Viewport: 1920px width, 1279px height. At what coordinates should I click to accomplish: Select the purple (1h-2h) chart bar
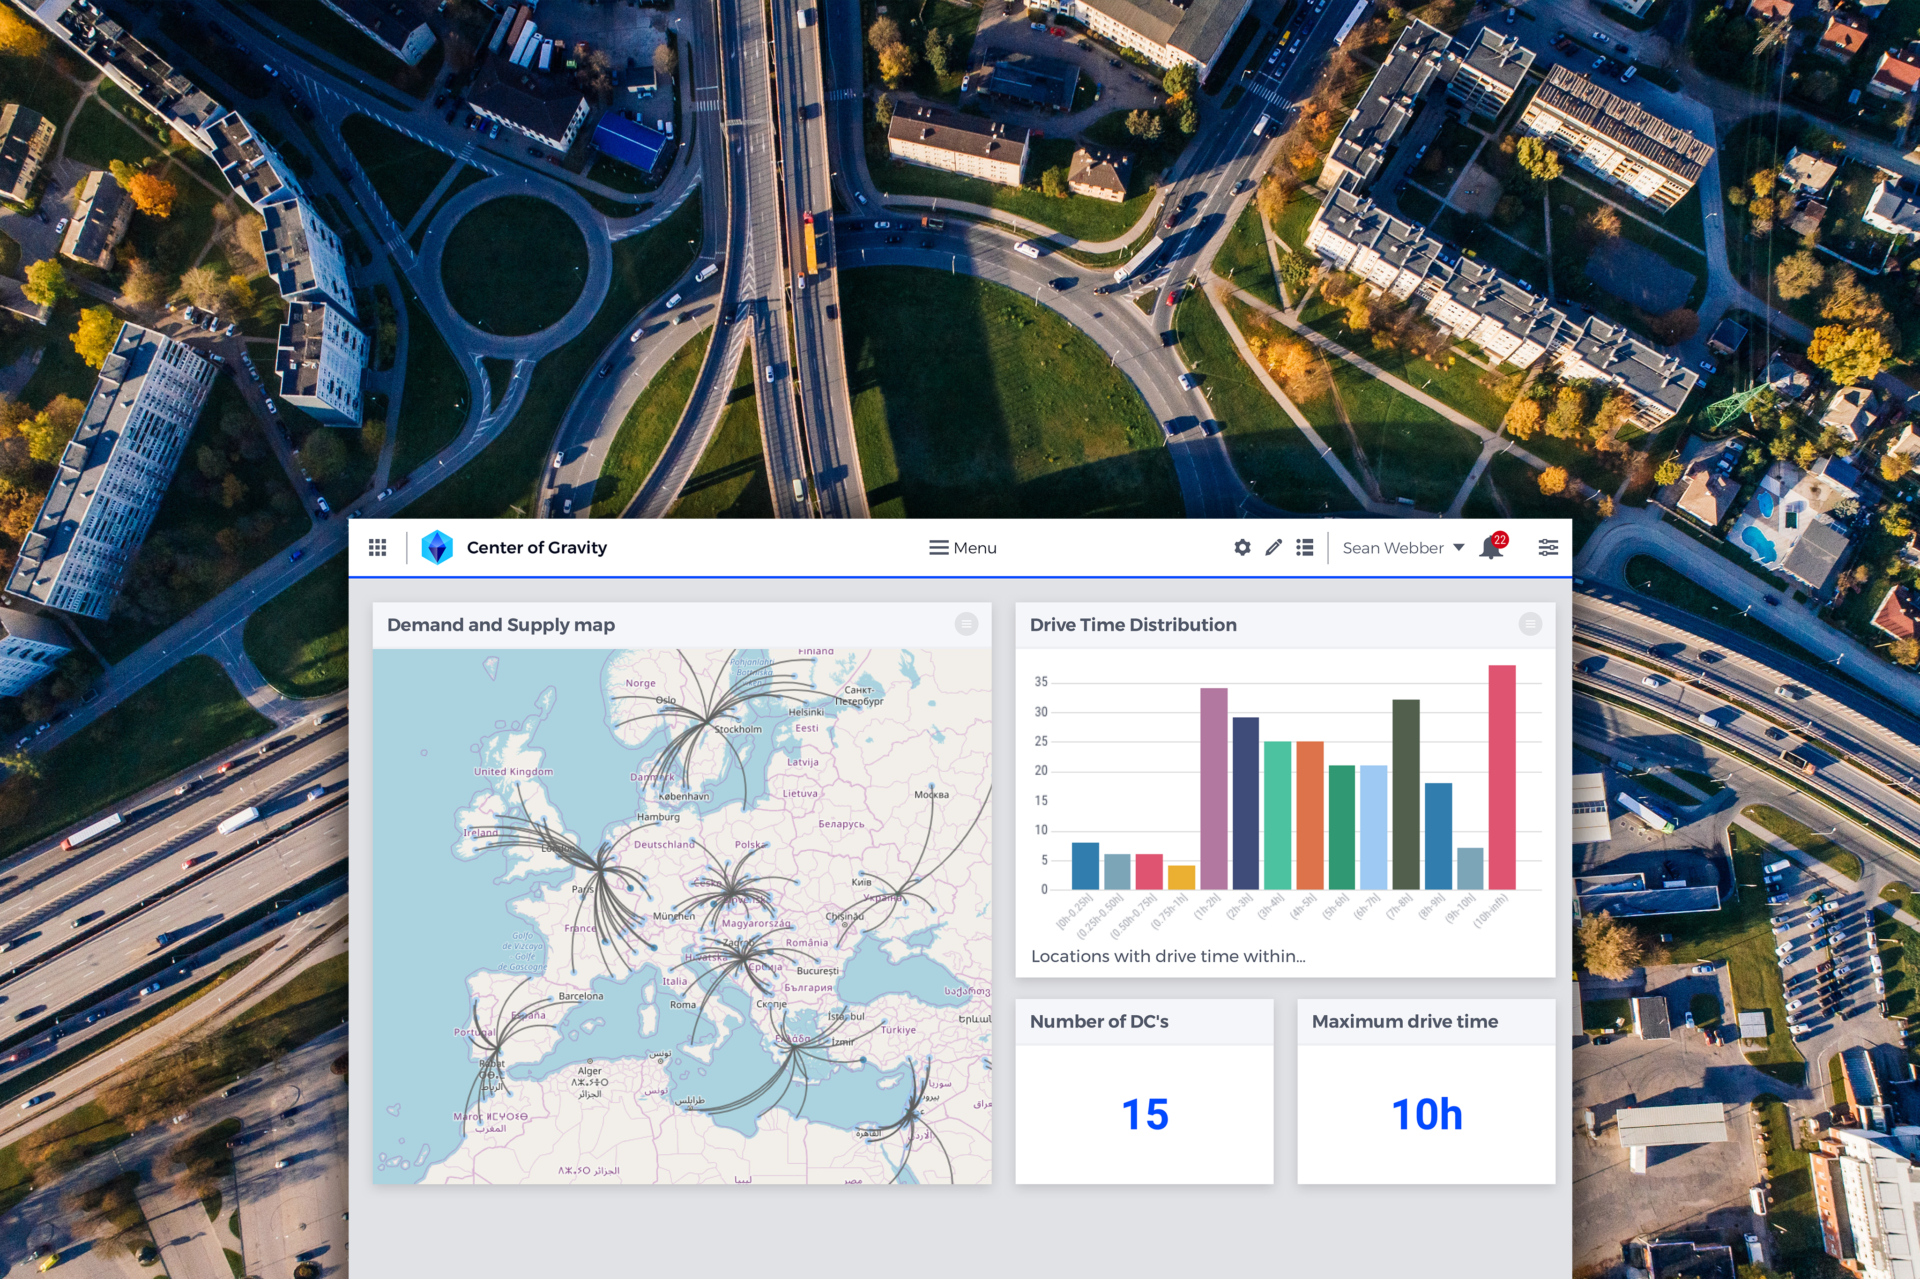pos(1213,788)
